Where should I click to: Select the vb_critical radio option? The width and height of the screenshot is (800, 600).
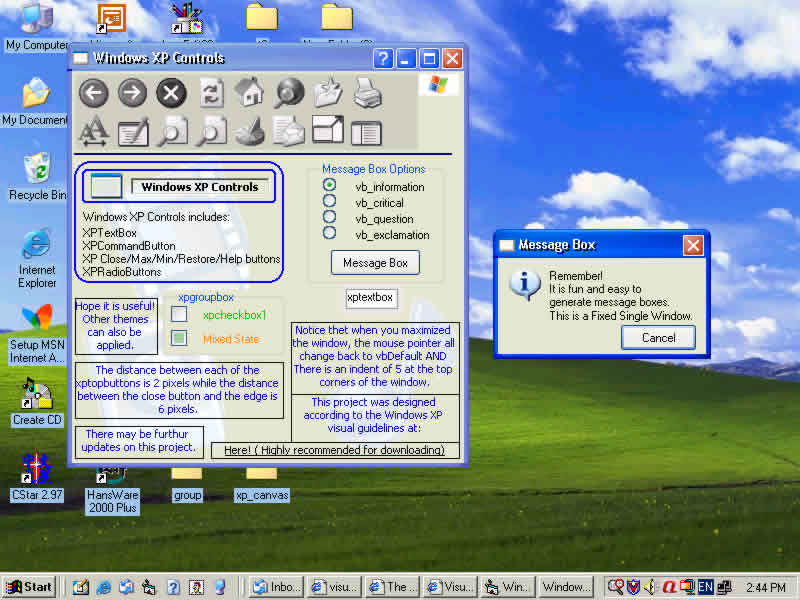(329, 202)
